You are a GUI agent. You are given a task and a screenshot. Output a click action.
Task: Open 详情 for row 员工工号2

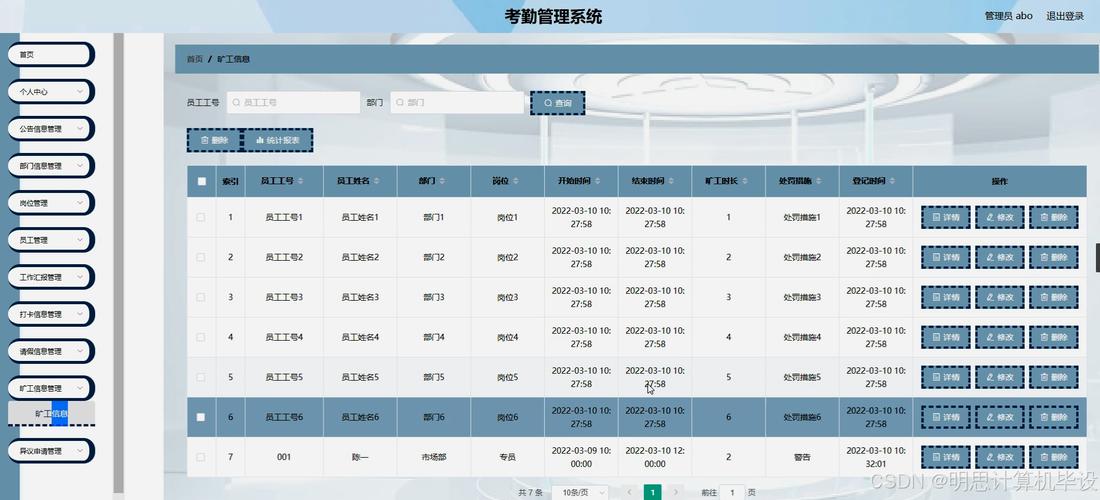click(945, 257)
